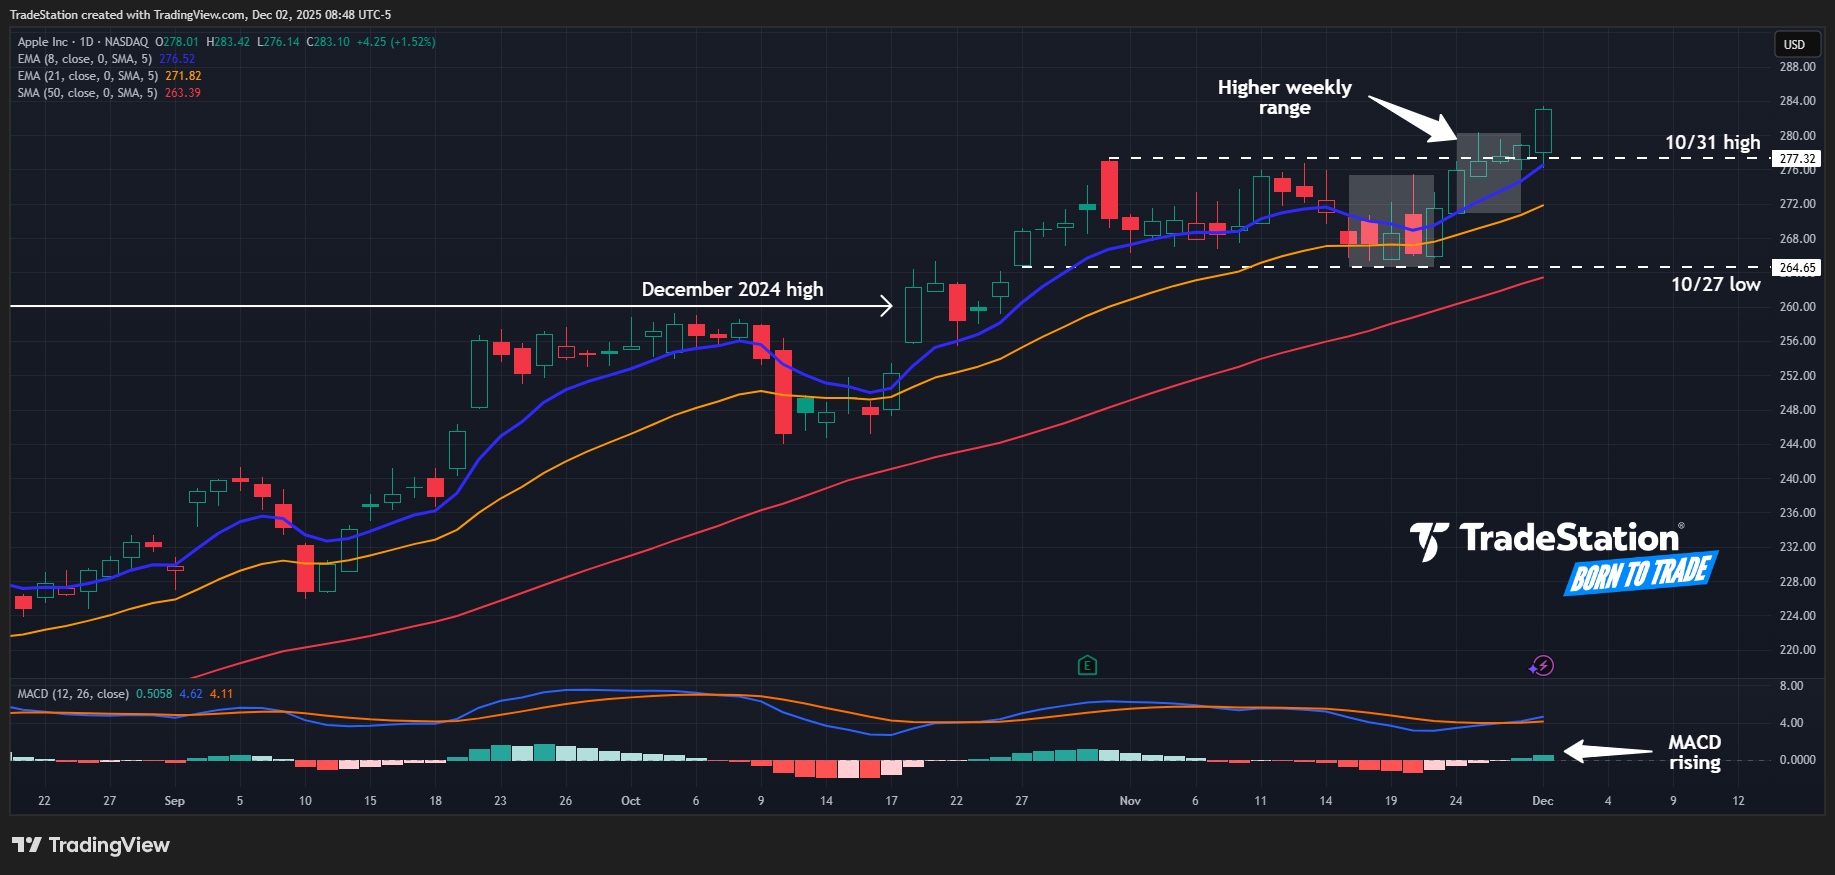Click the earnings "E" marker icon
Viewport: 1835px width, 875px height.
(x=1087, y=665)
